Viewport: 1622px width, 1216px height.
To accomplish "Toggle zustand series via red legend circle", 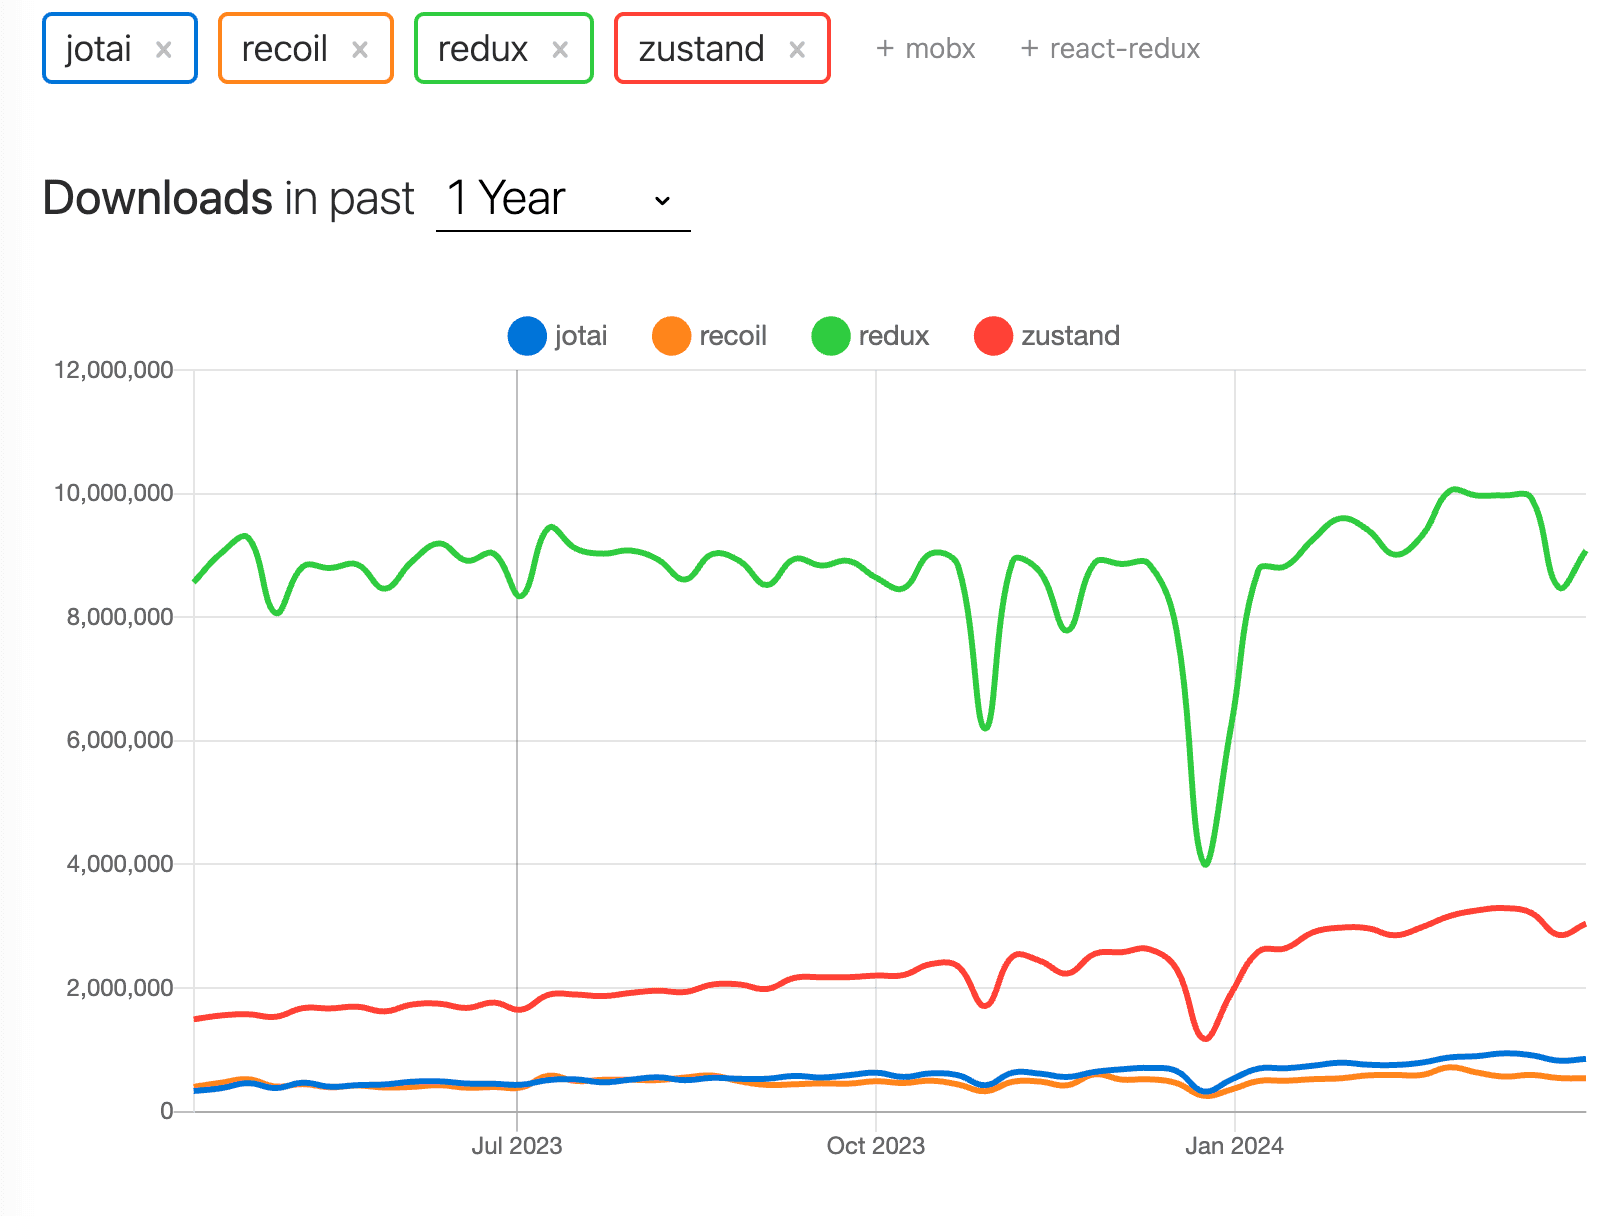I will coord(993,336).
